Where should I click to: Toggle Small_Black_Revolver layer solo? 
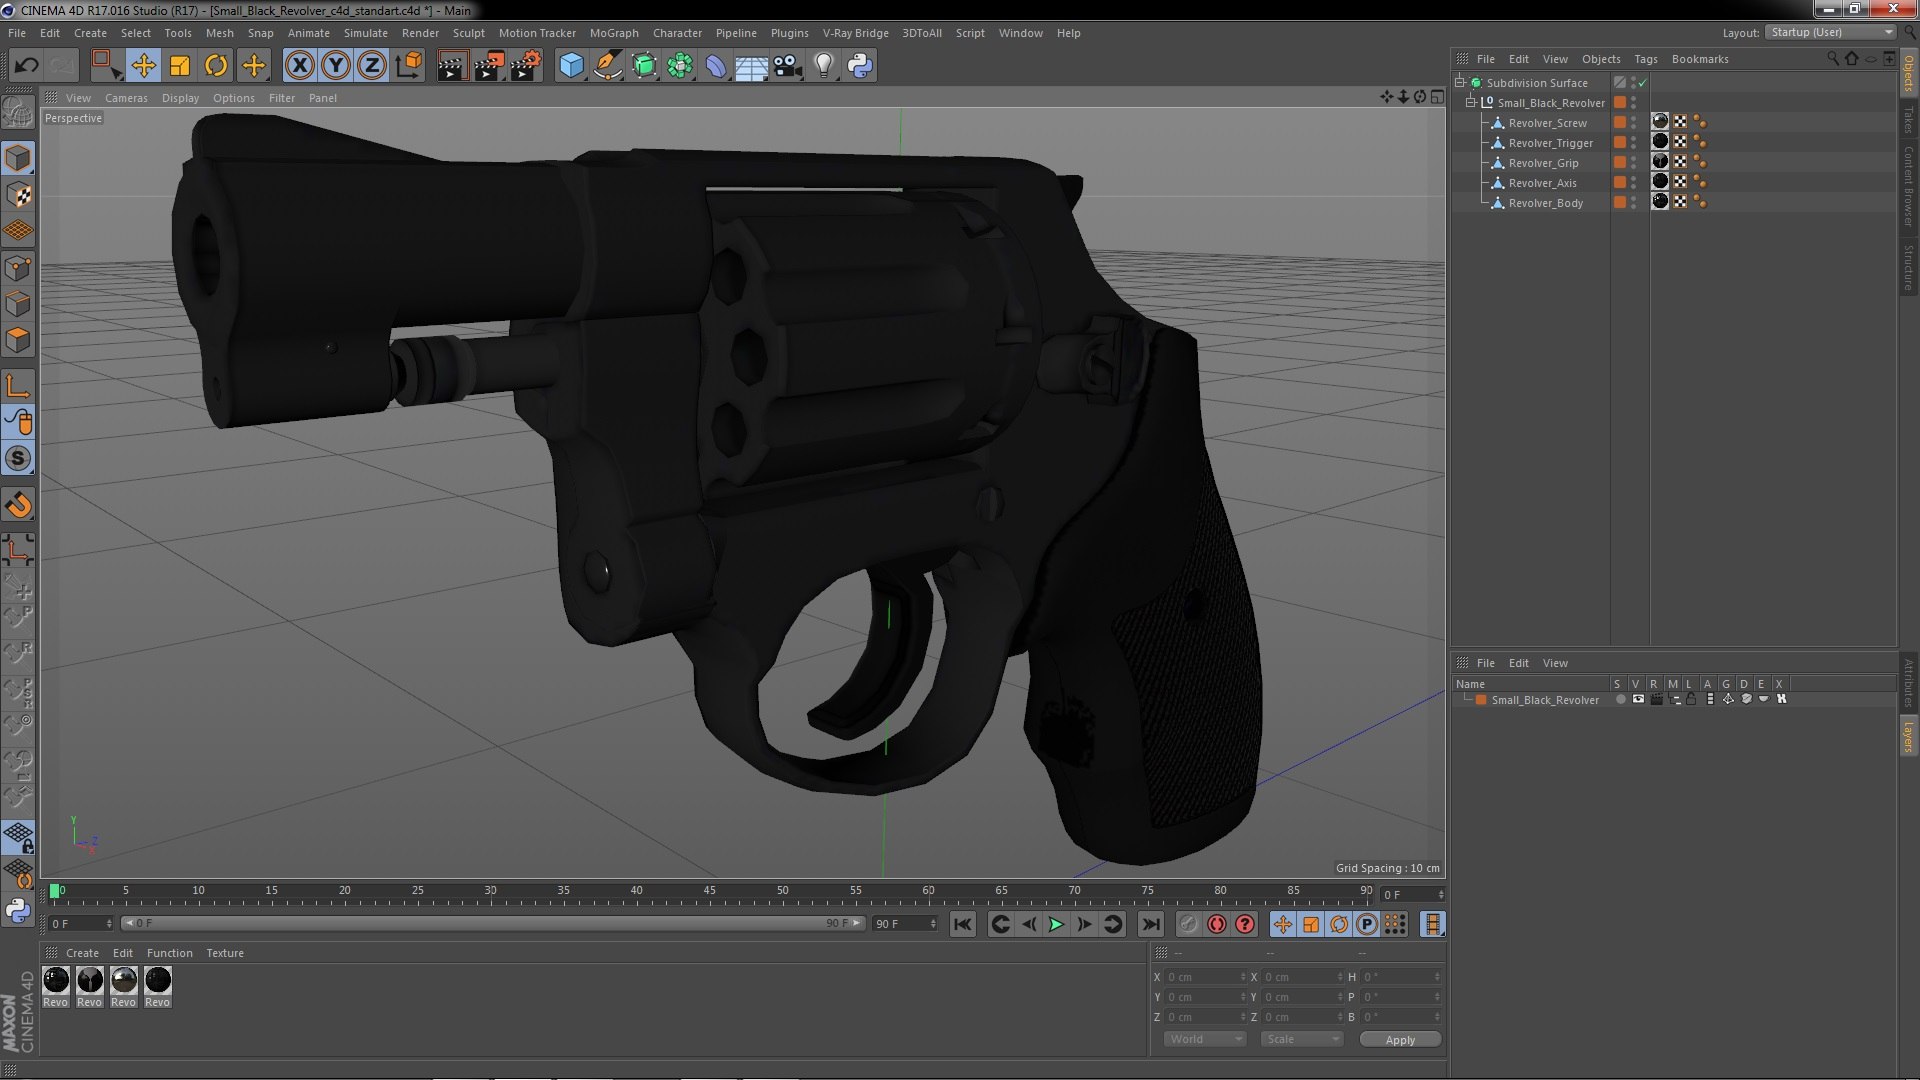1620,700
